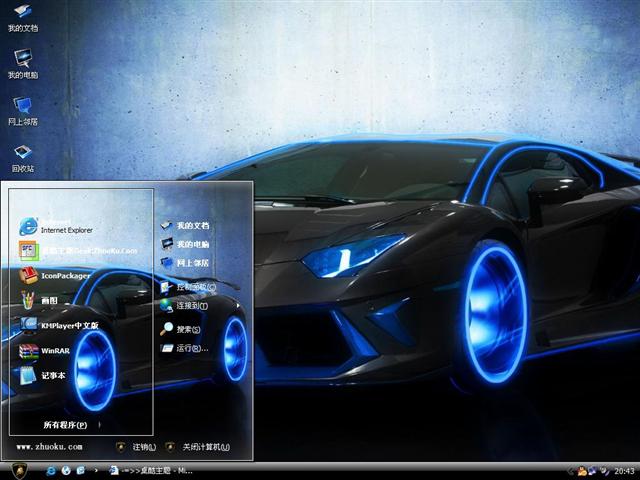The image size is (640, 480).
Task: Click 注销(L) log off button
Action: coord(136,447)
